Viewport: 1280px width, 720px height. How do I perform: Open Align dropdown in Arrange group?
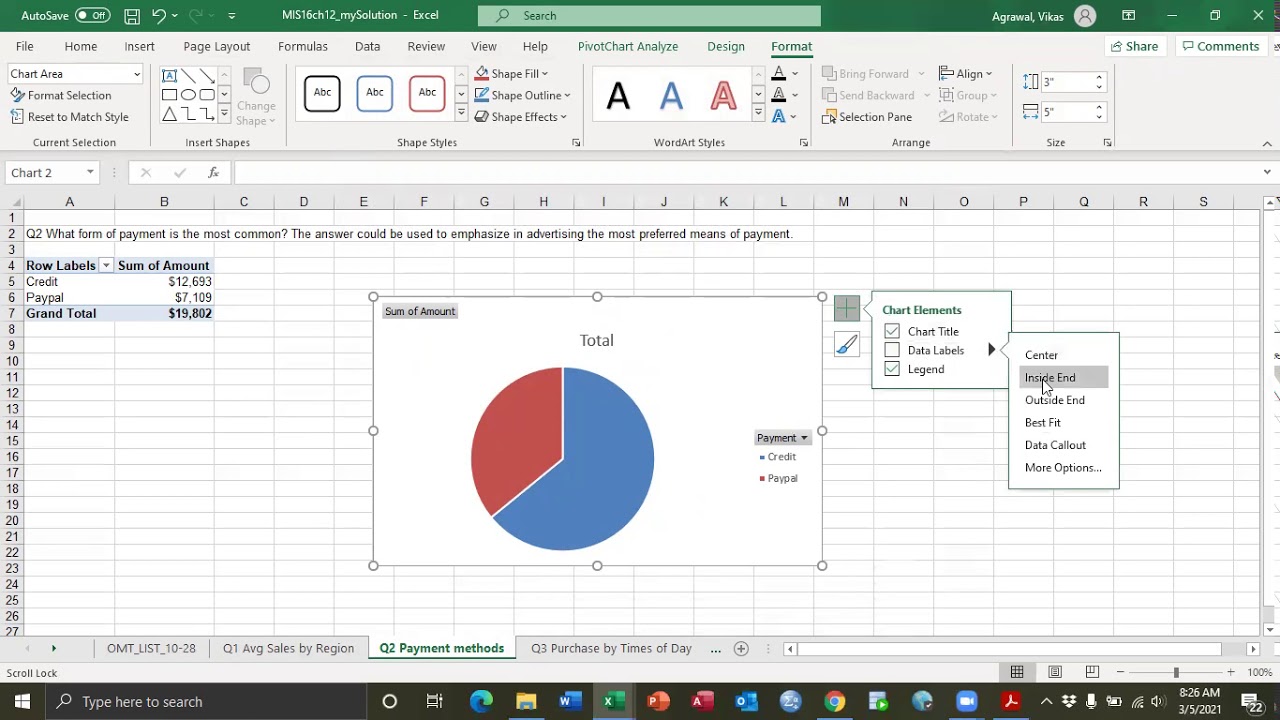966,74
